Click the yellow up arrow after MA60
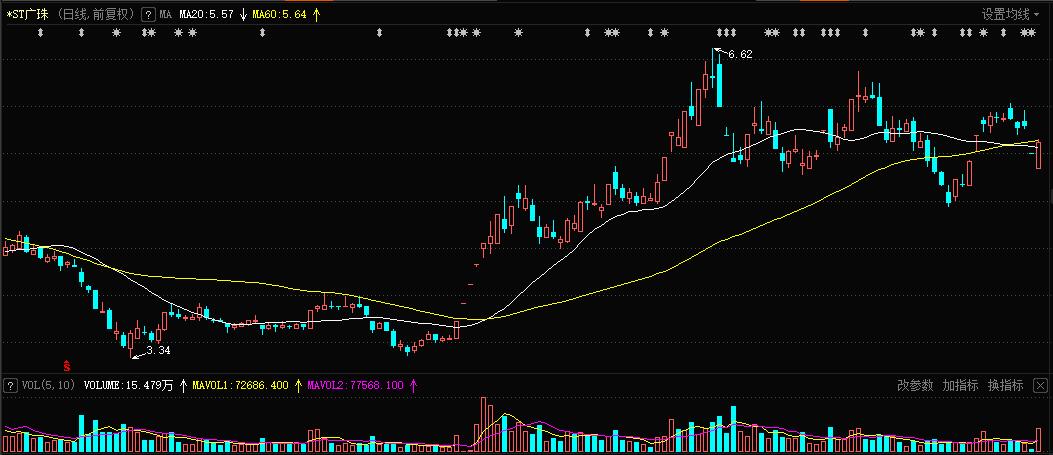 (317, 15)
